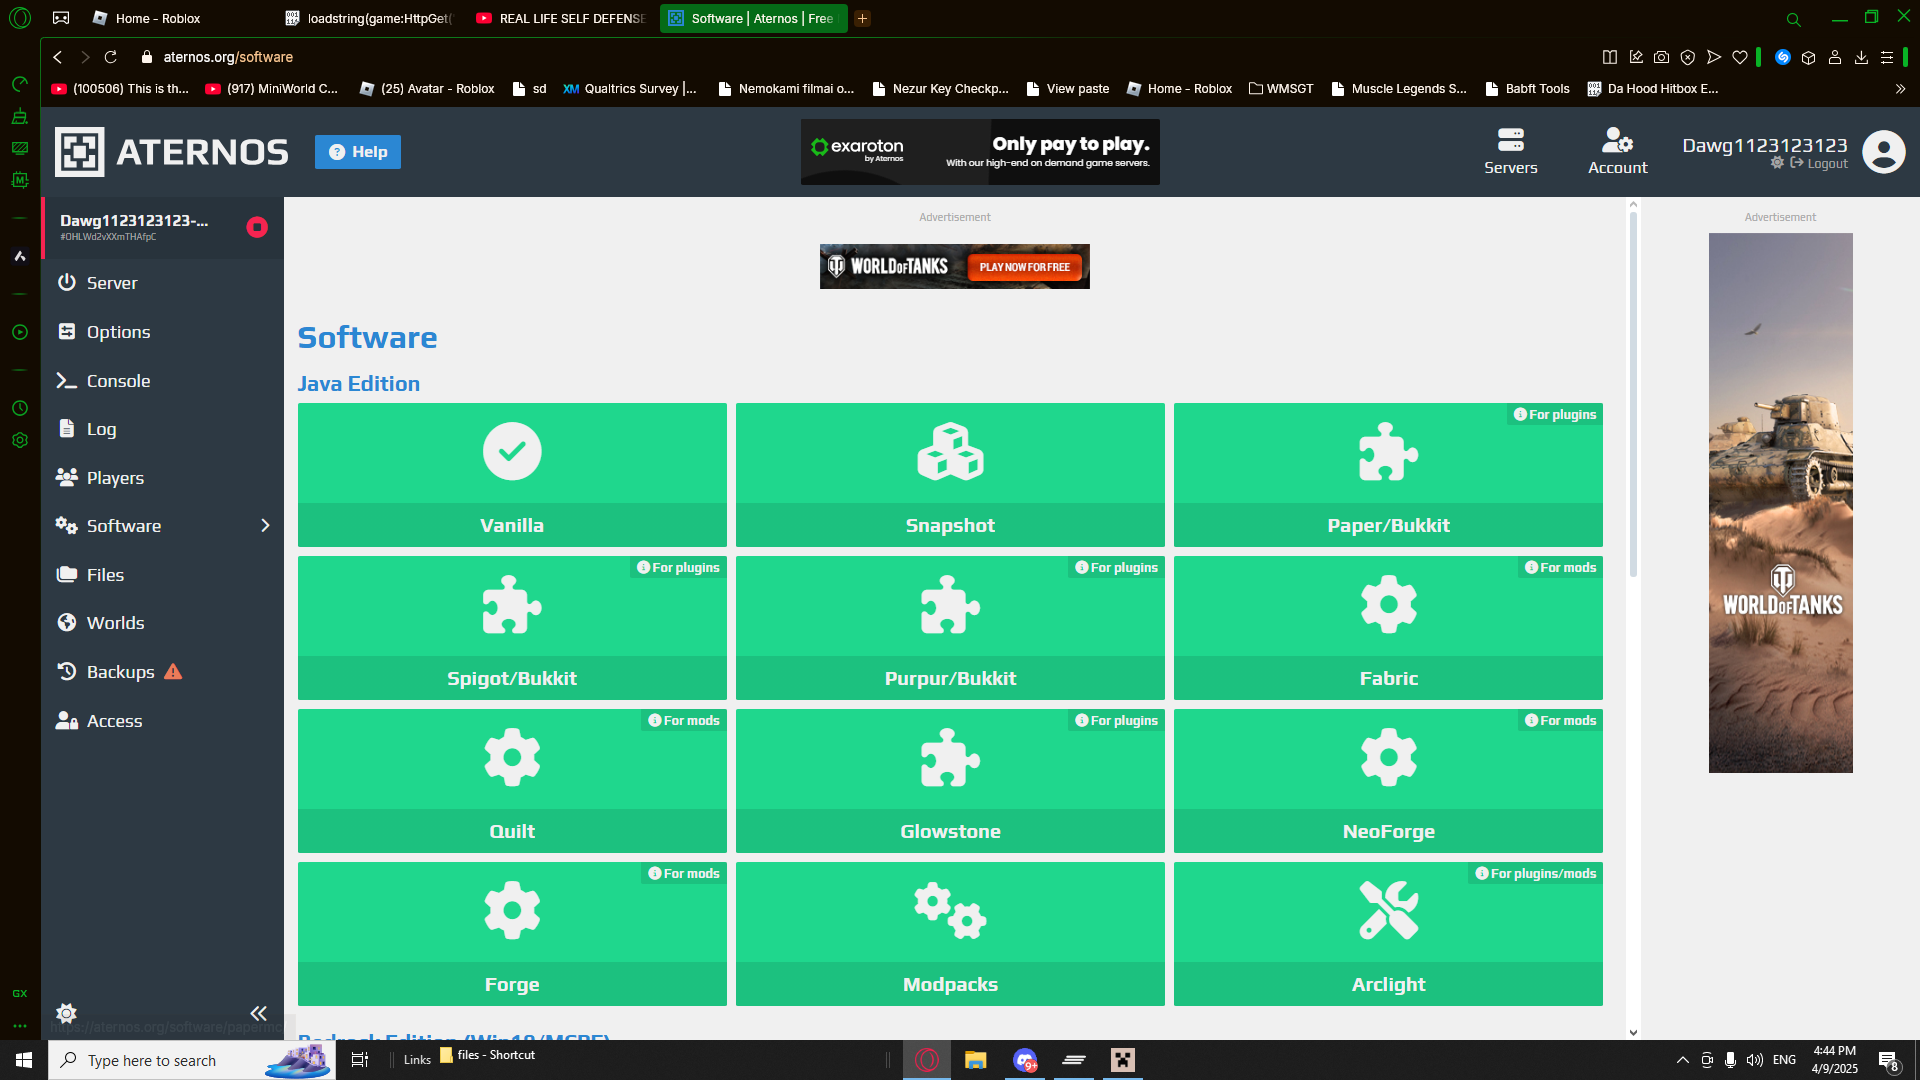1920x1080 pixels.
Task: Click the World of Tanks sidebar ad image
Action: coord(1780,503)
